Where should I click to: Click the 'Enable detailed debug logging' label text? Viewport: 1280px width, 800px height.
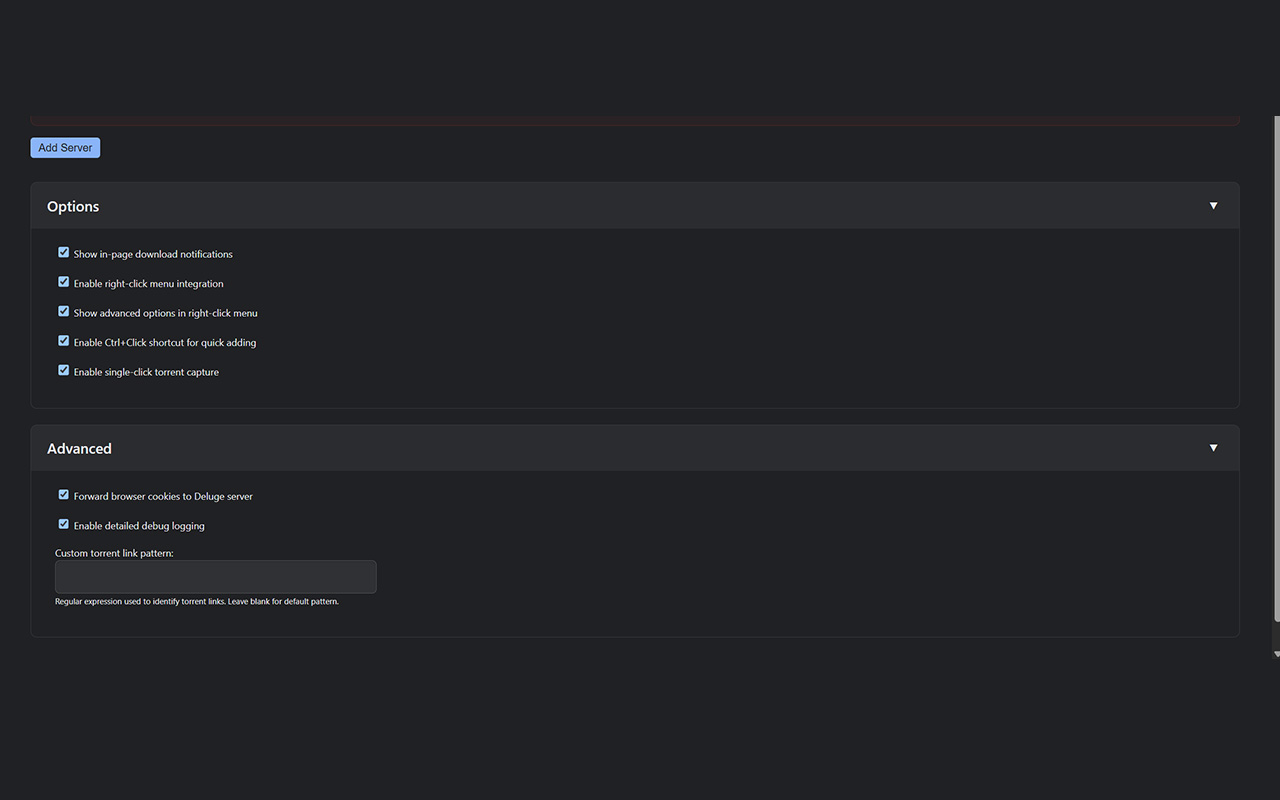point(139,526)
